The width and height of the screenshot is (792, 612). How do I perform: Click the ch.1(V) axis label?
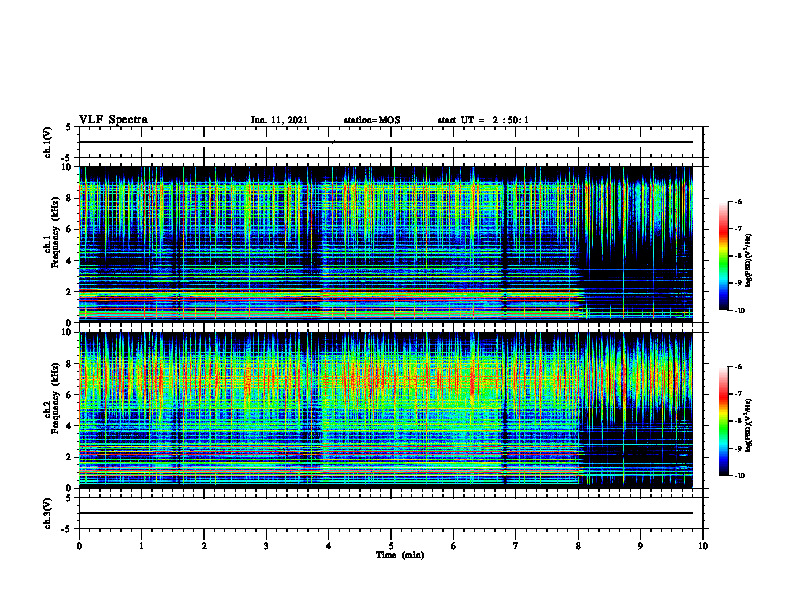tap(48, 142)
